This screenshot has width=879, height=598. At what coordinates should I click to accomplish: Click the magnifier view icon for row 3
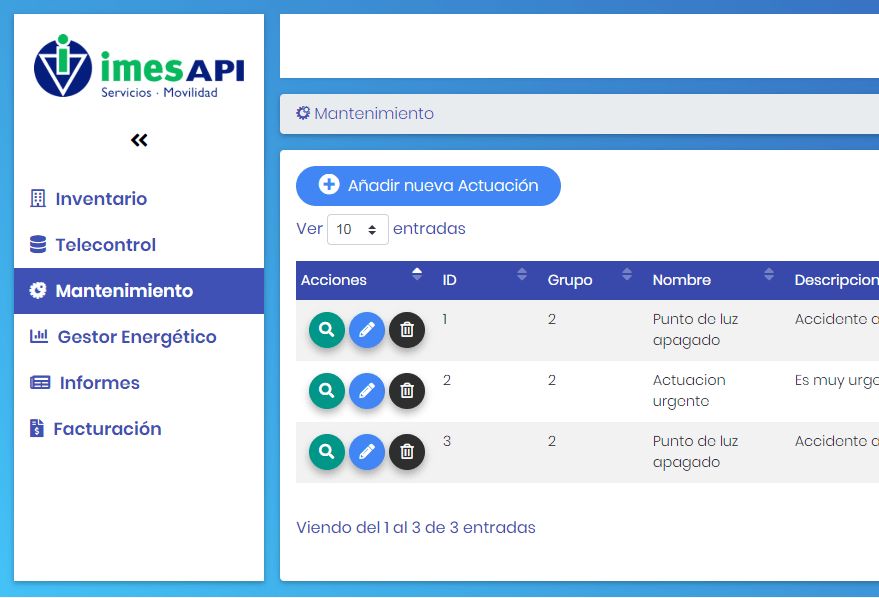pyautogui.click(x=326, y=452)
